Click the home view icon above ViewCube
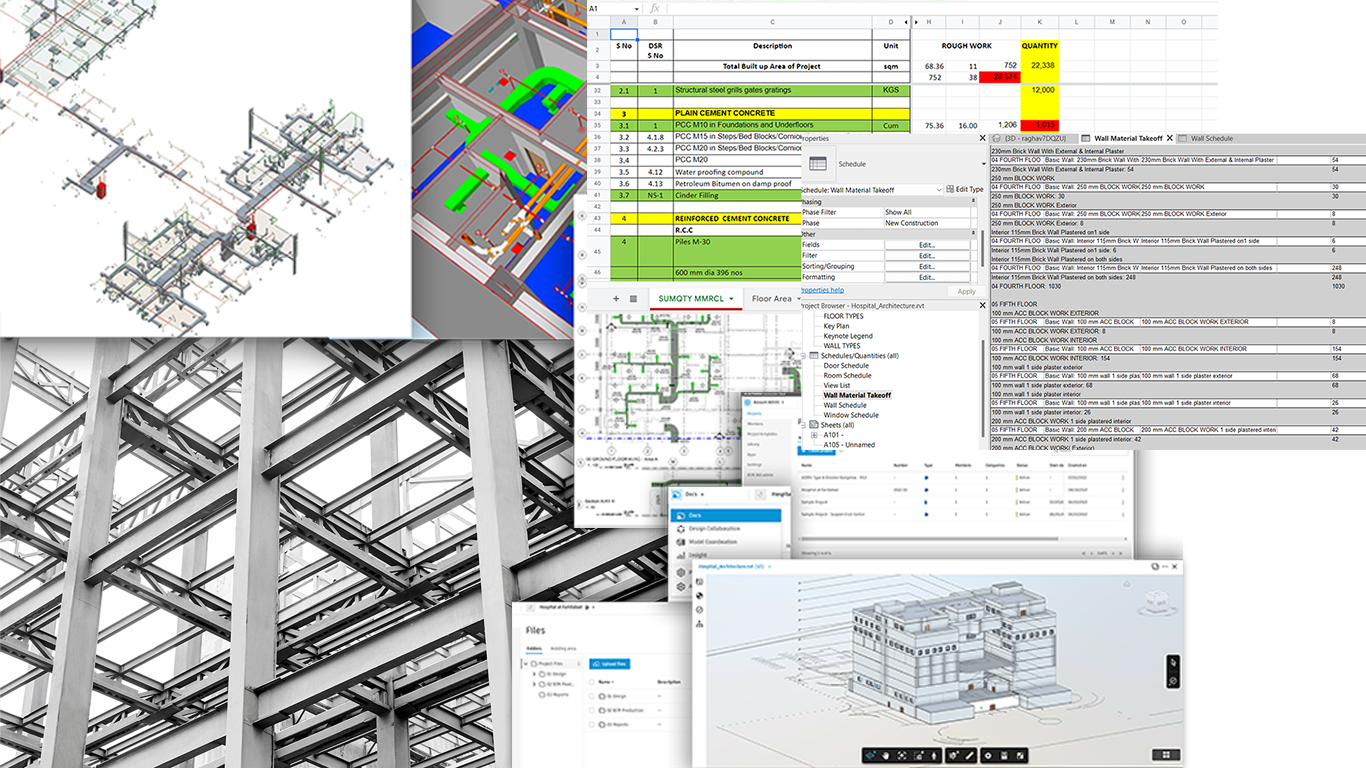Viewport: 1366px width, 768px height. [x=1127, y=584]
